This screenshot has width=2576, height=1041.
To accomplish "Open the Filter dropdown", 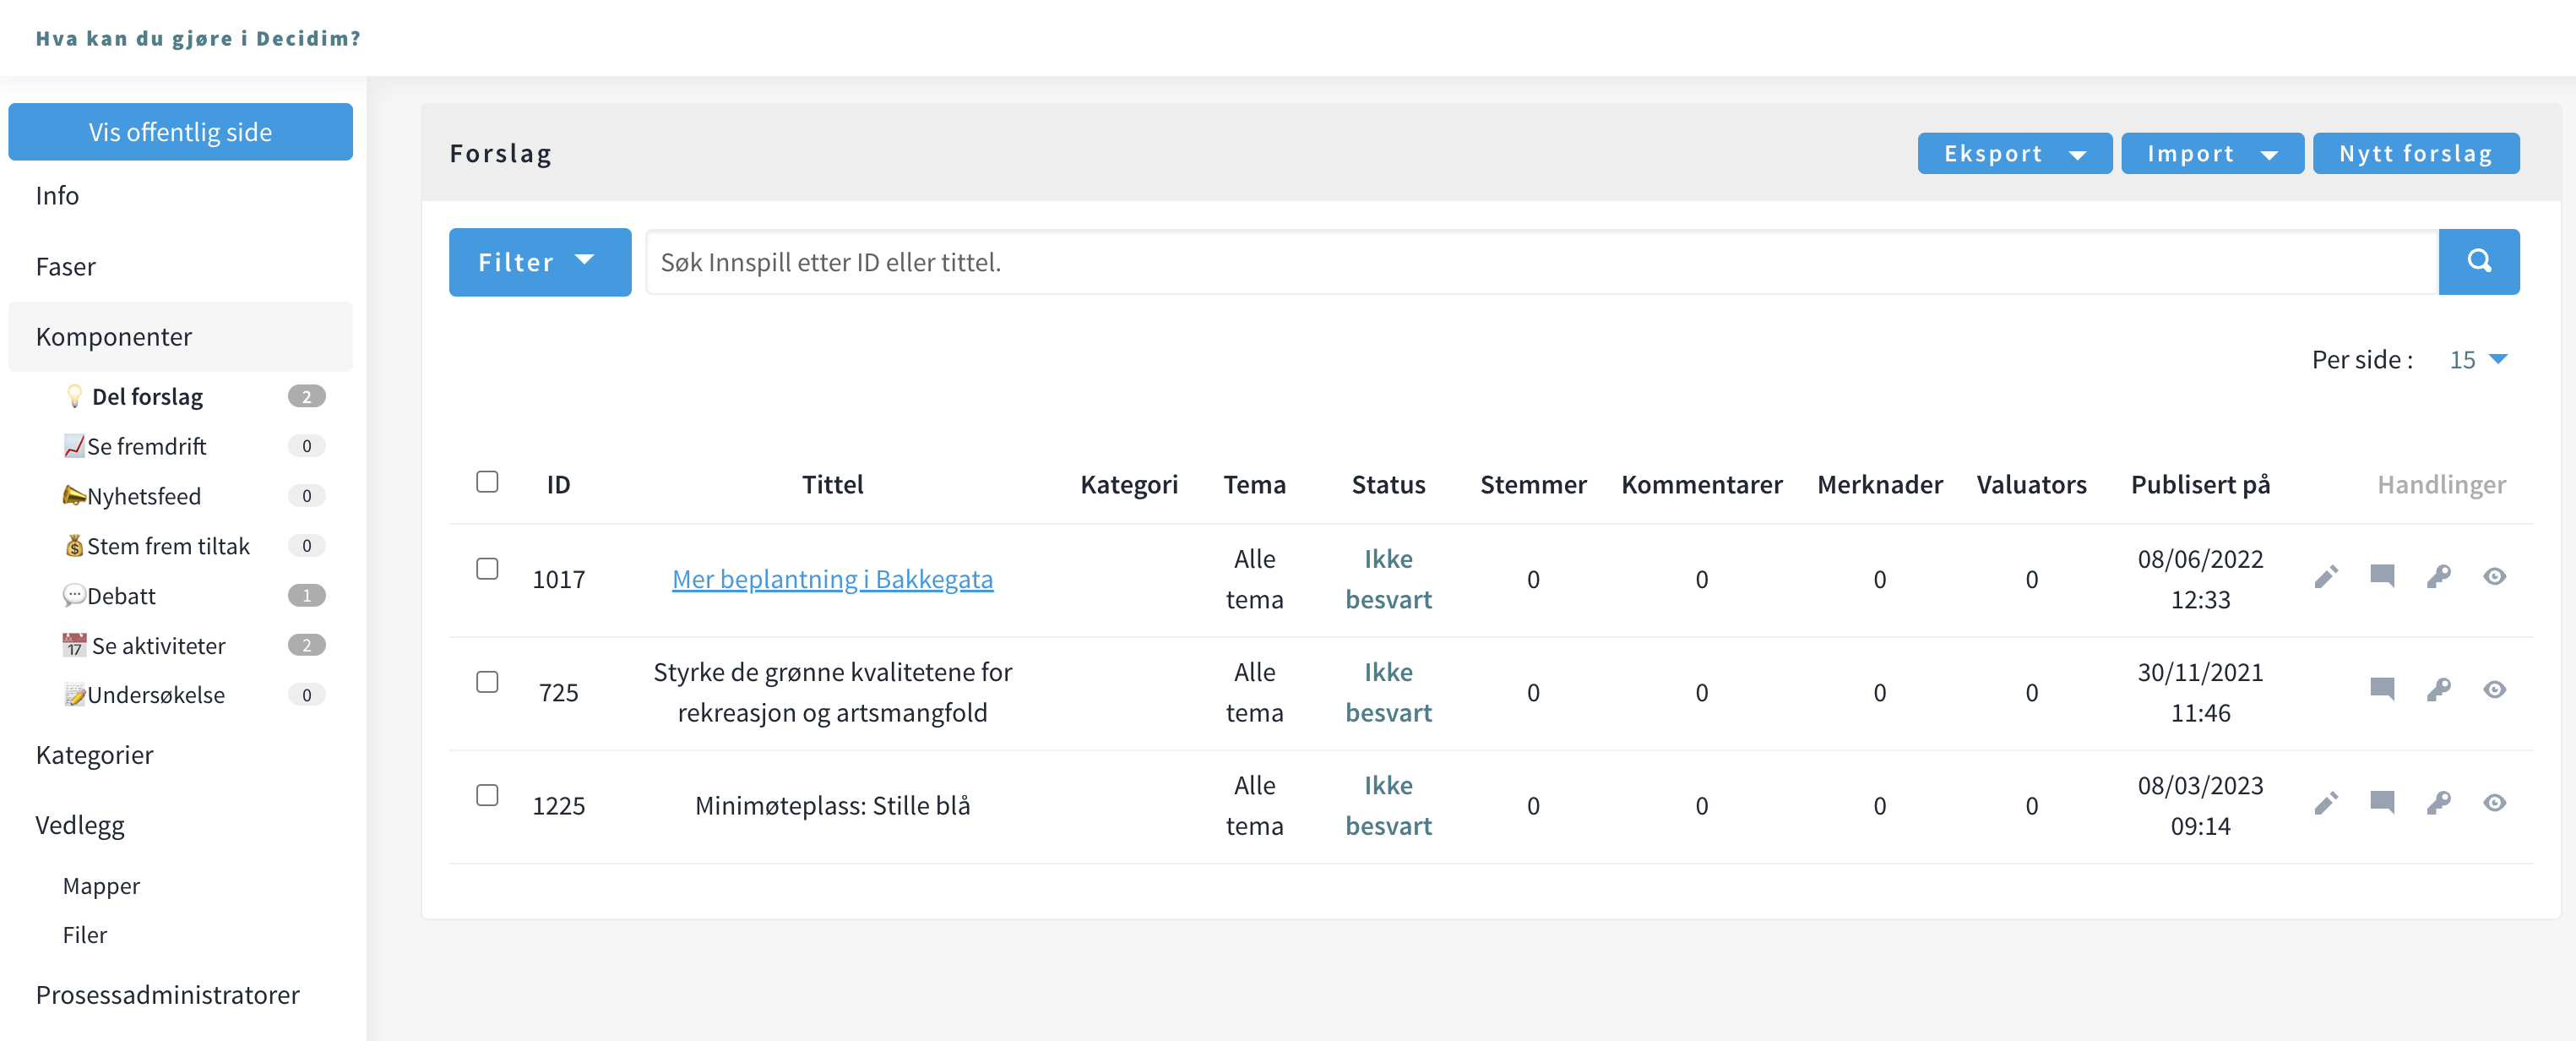I will (x=539, y=262).
